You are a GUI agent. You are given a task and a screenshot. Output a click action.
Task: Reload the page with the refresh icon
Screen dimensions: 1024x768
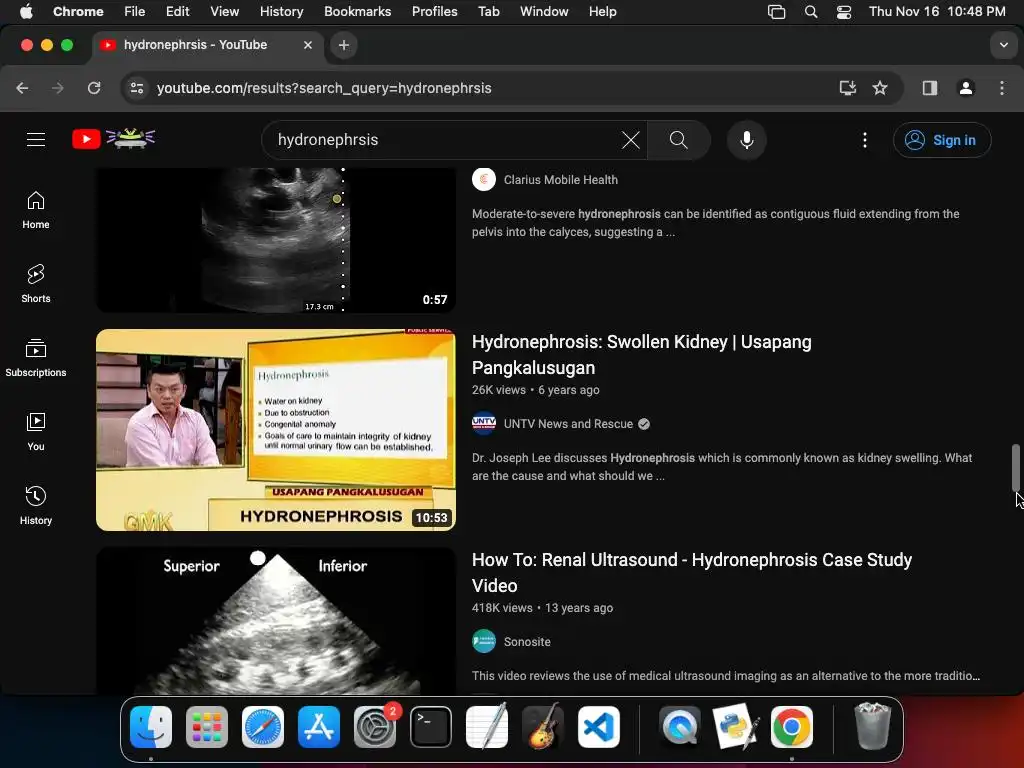[x=94, y=88]
